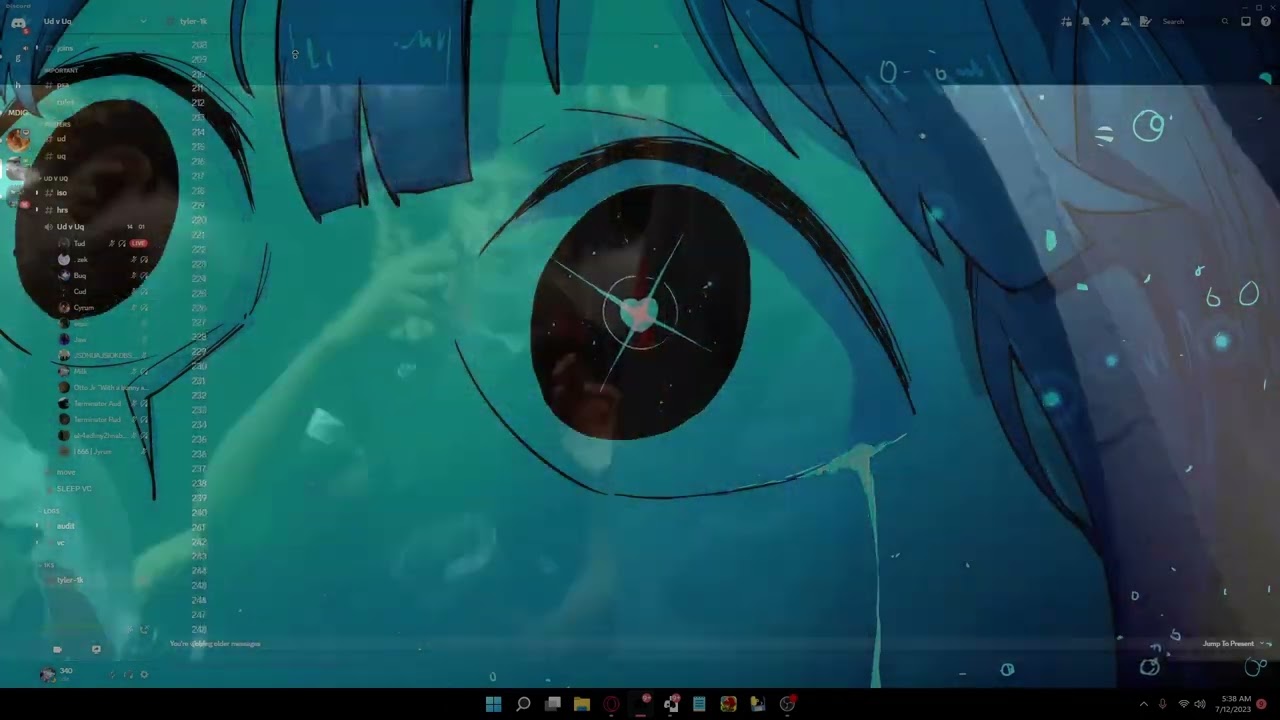This screenshot has width=1280, height=720.
Task: Select user Cud in voice channel
Action: (x=80, y=291)
